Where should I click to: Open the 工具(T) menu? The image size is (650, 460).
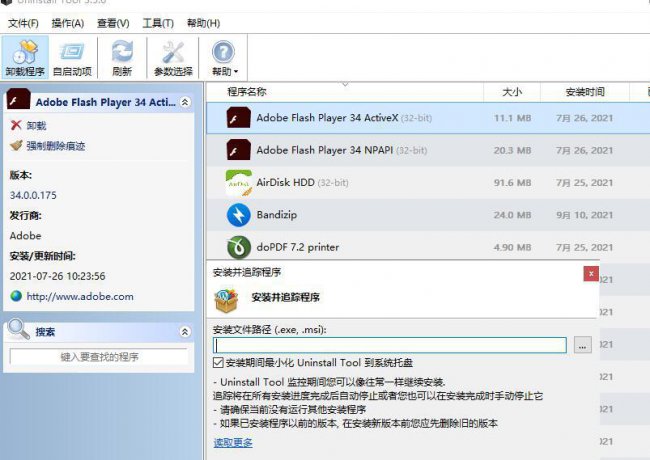[x=158, y=23]
